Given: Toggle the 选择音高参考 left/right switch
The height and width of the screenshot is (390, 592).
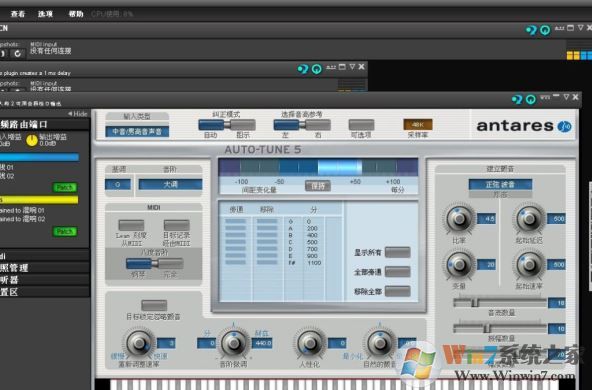Looking at the screenshot, I should point(302,125).
